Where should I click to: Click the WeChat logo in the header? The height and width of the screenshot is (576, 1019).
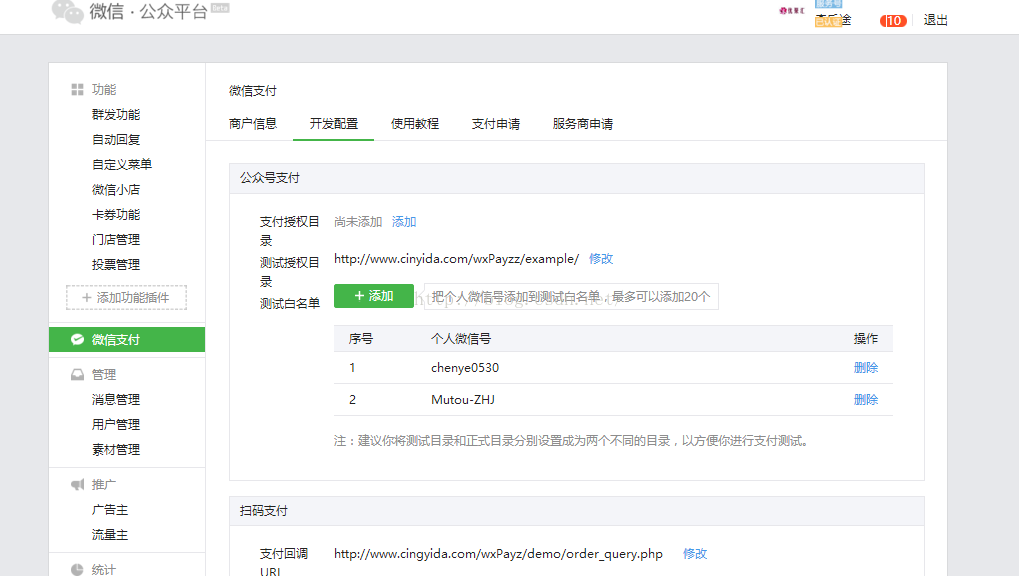coord(68,12)
